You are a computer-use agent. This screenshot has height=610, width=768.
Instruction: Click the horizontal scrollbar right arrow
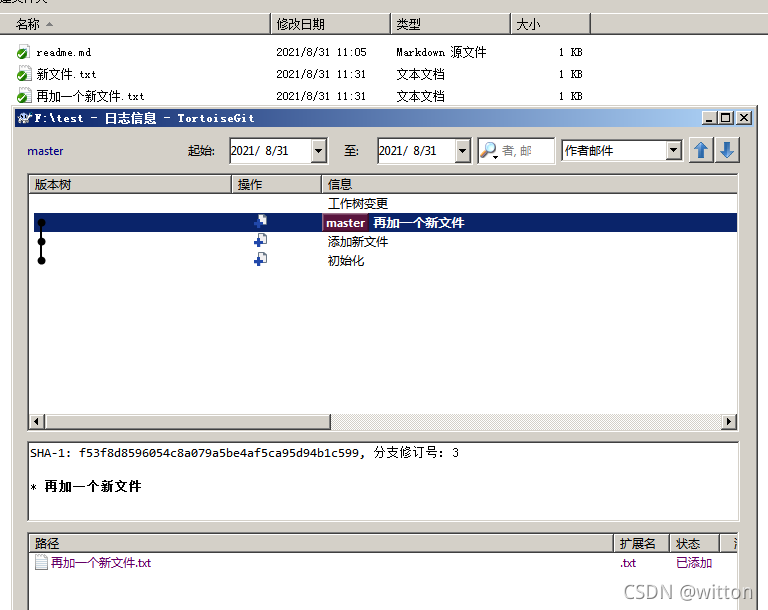[x=729, y=421]
